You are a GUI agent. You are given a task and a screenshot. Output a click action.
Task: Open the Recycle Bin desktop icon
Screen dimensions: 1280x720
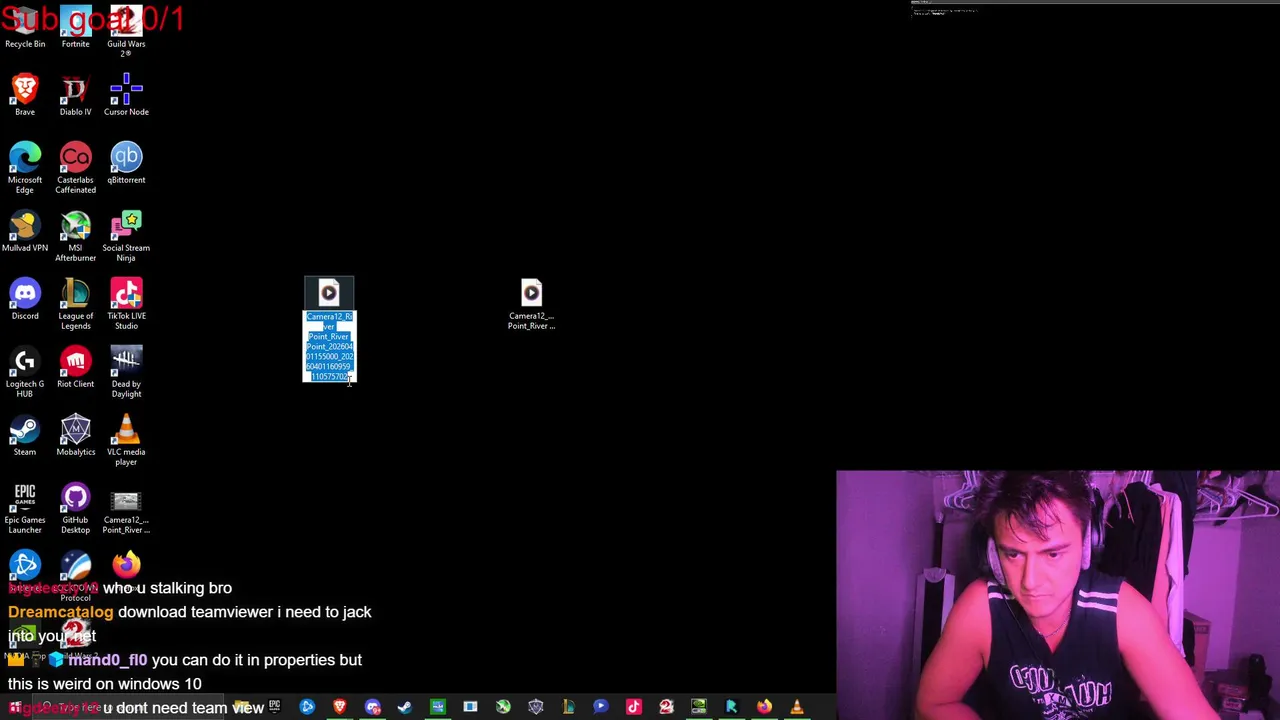25,27
